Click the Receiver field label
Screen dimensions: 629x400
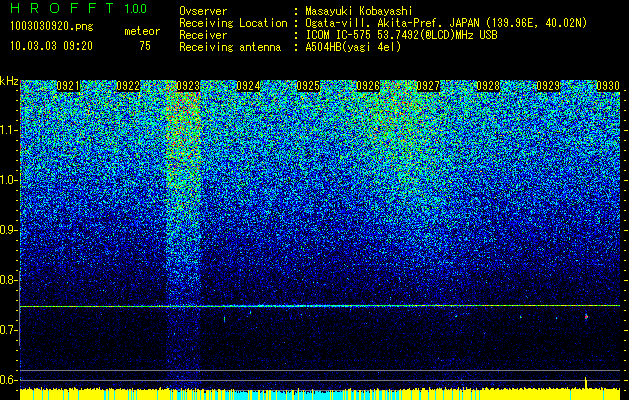(x=203, y=35)
